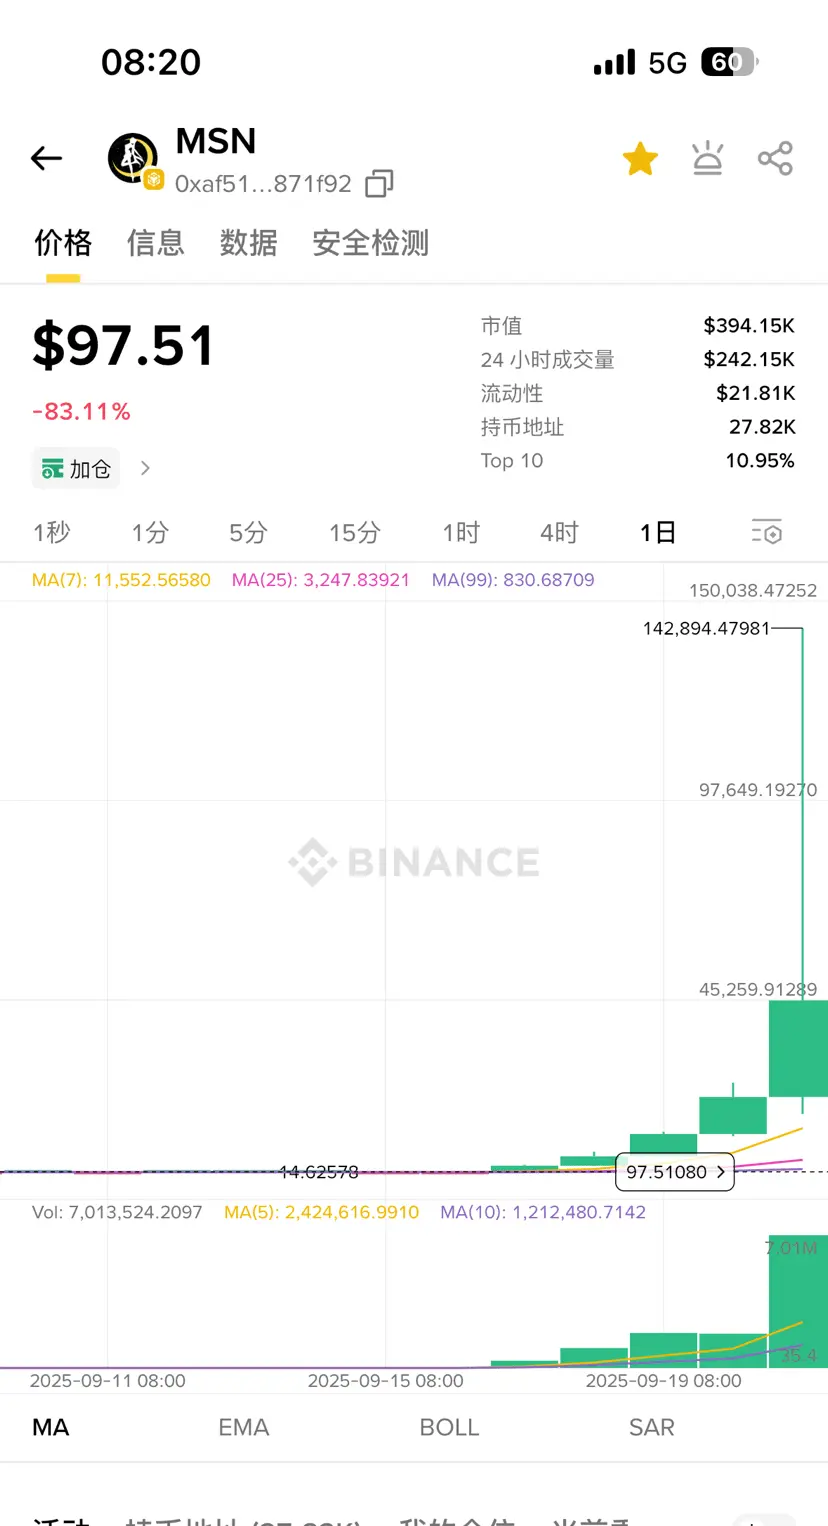Tap the 97.51080 current price label

tap(675, 1172)
